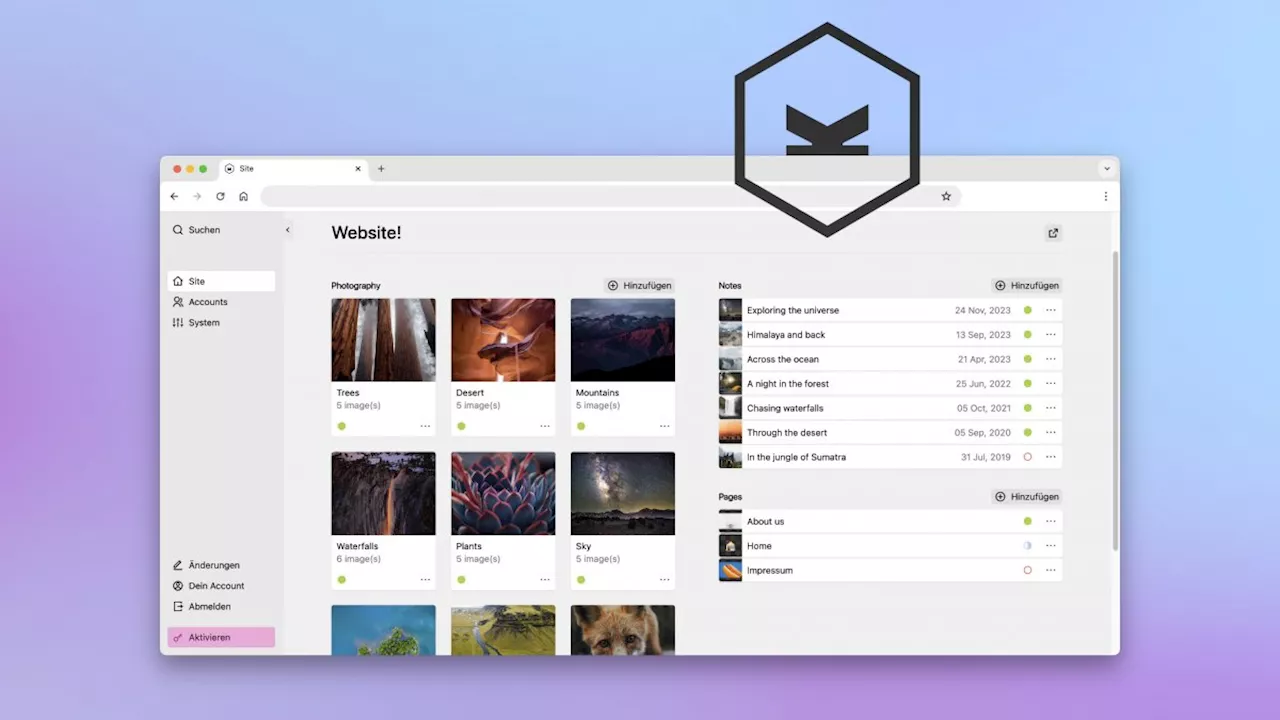Toggle the status dot of the Mountains album
Screen dimensions: 1280x720
click(581, 426)
